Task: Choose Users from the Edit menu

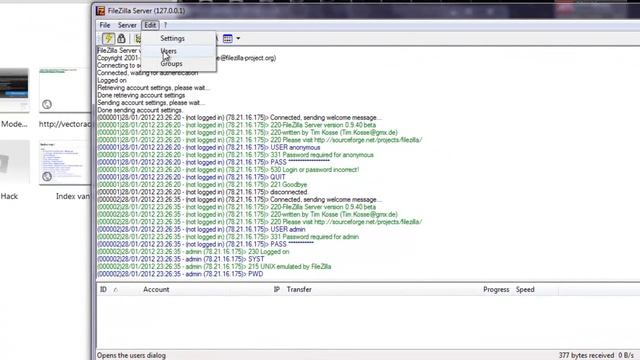Action: tap(179, 51)
